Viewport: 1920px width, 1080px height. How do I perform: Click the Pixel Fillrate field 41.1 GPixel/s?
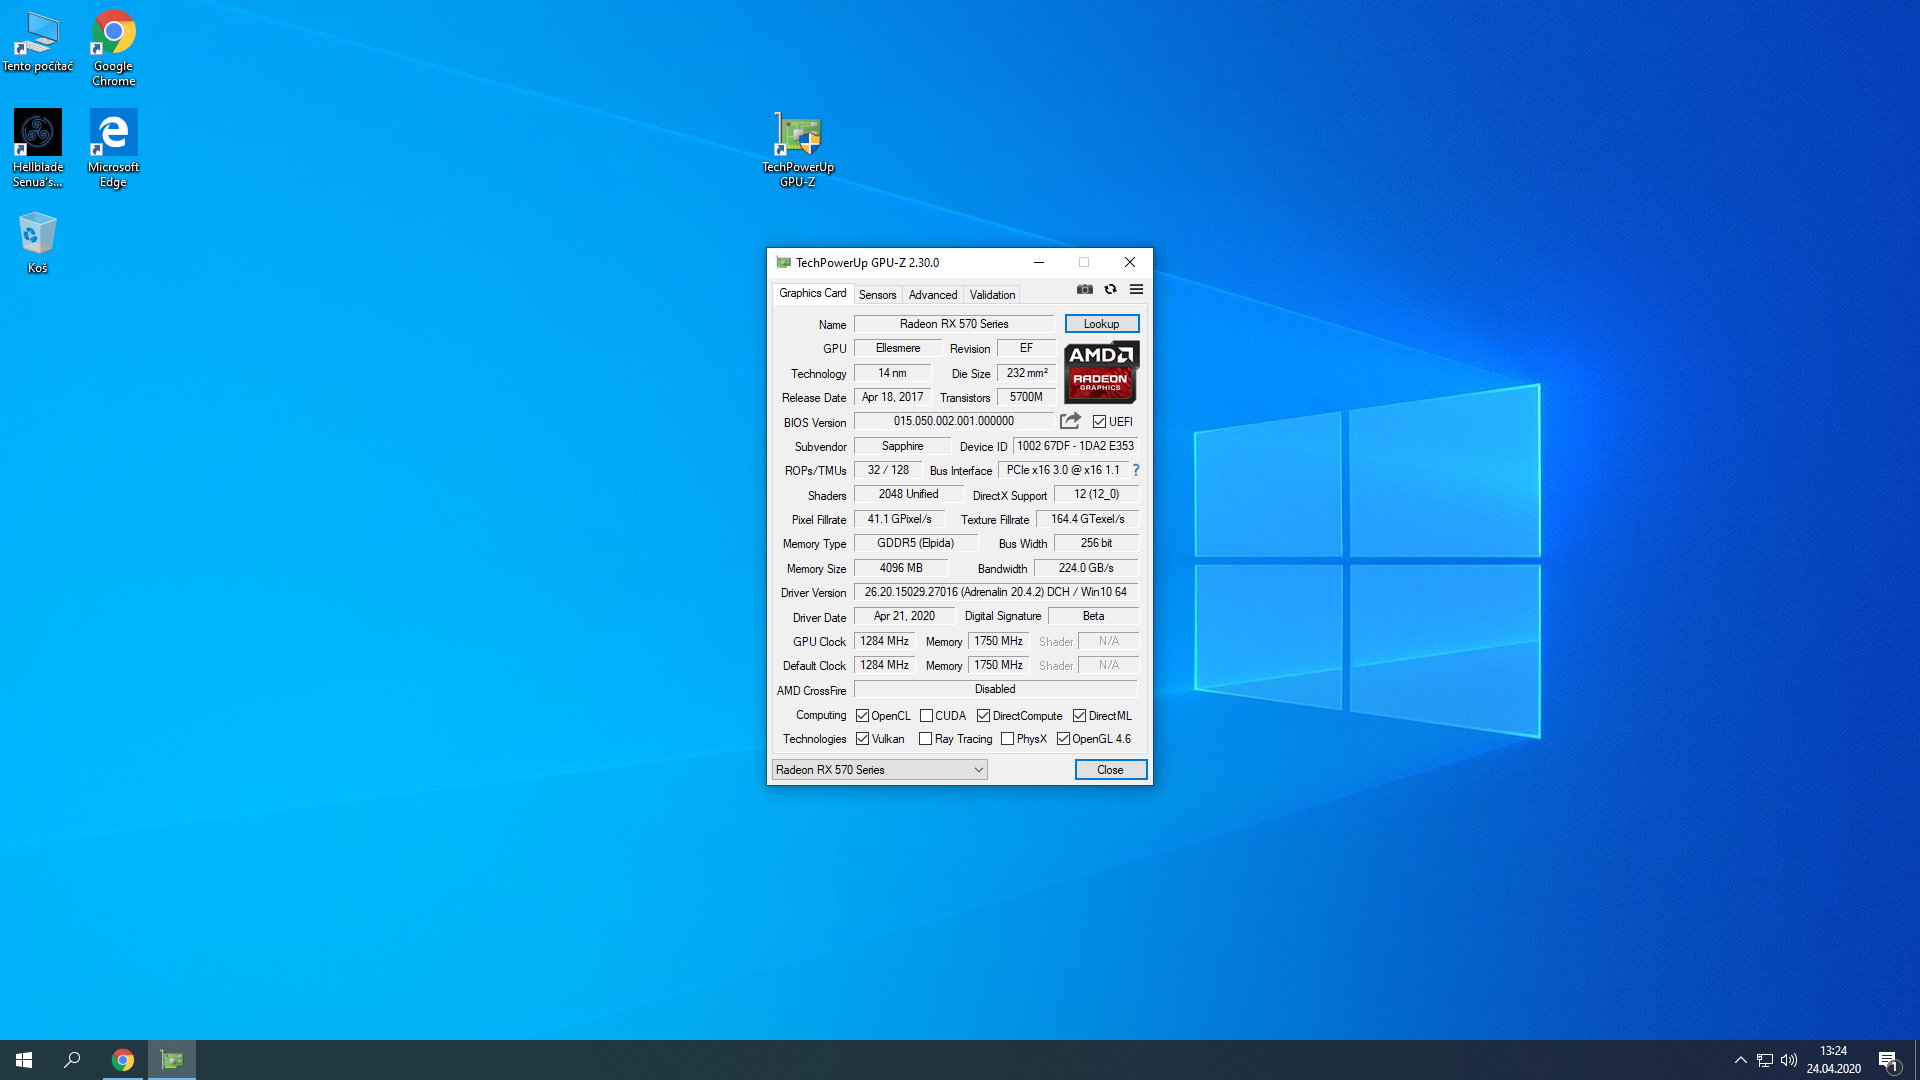coord(899,519)
